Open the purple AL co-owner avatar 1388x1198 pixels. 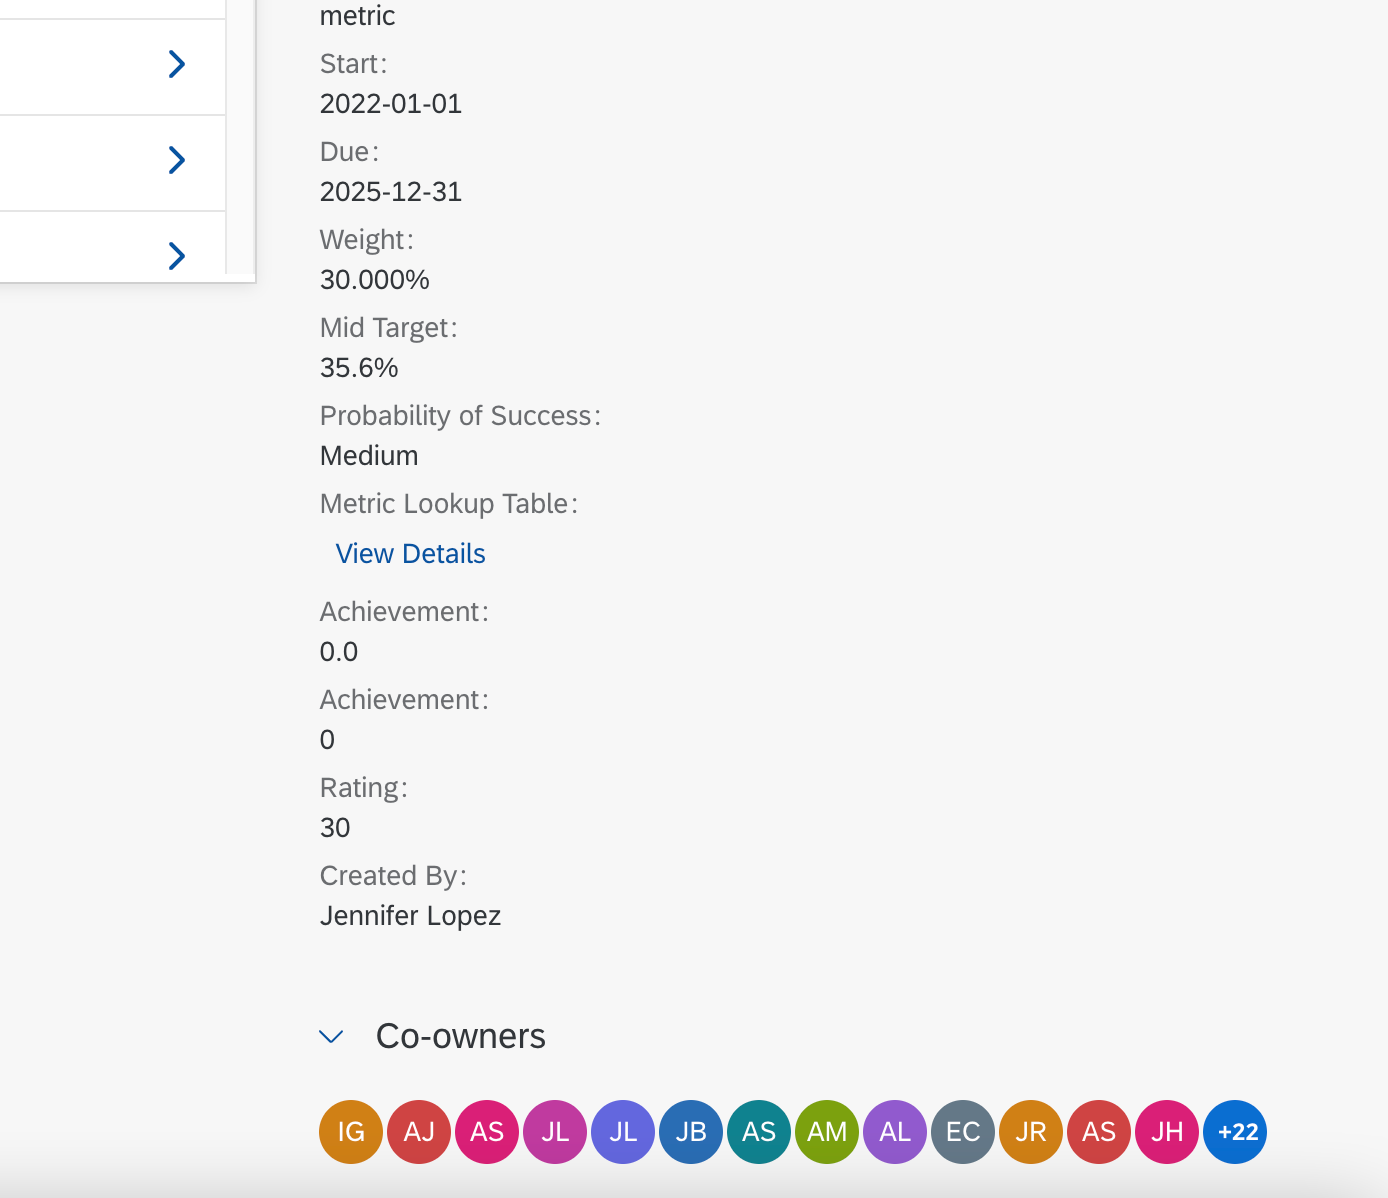pos(895,1132)
